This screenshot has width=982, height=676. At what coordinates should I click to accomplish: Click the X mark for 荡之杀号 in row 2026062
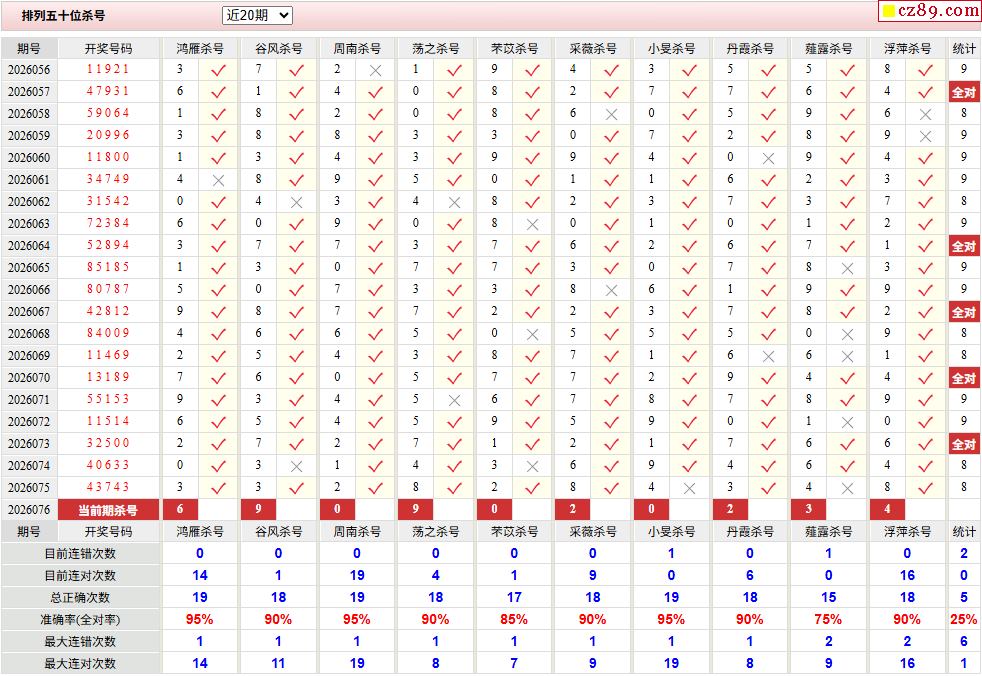click(454, 202)
